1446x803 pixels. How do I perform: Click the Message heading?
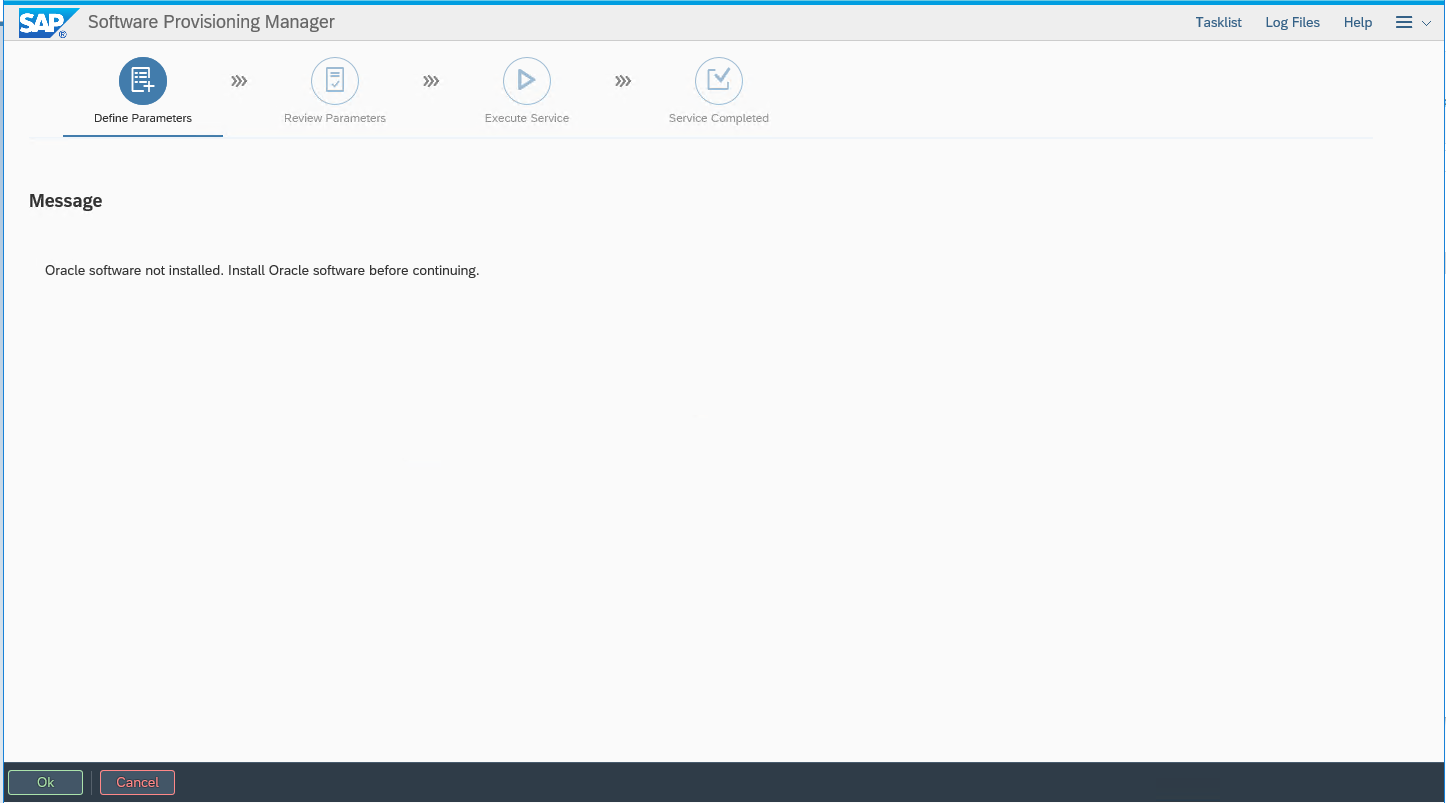tap(66, 201)
